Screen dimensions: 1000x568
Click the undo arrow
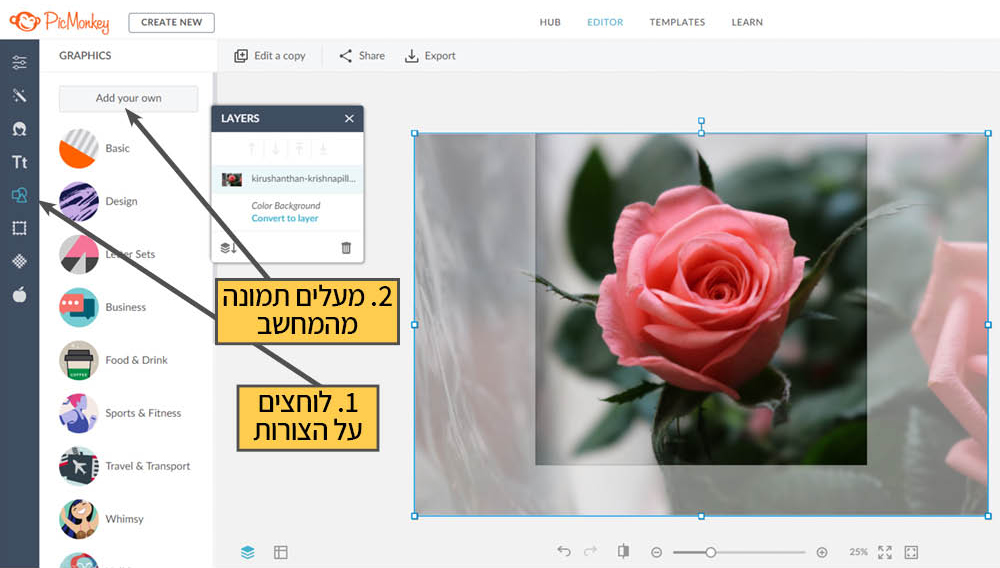tap(564, 552)
